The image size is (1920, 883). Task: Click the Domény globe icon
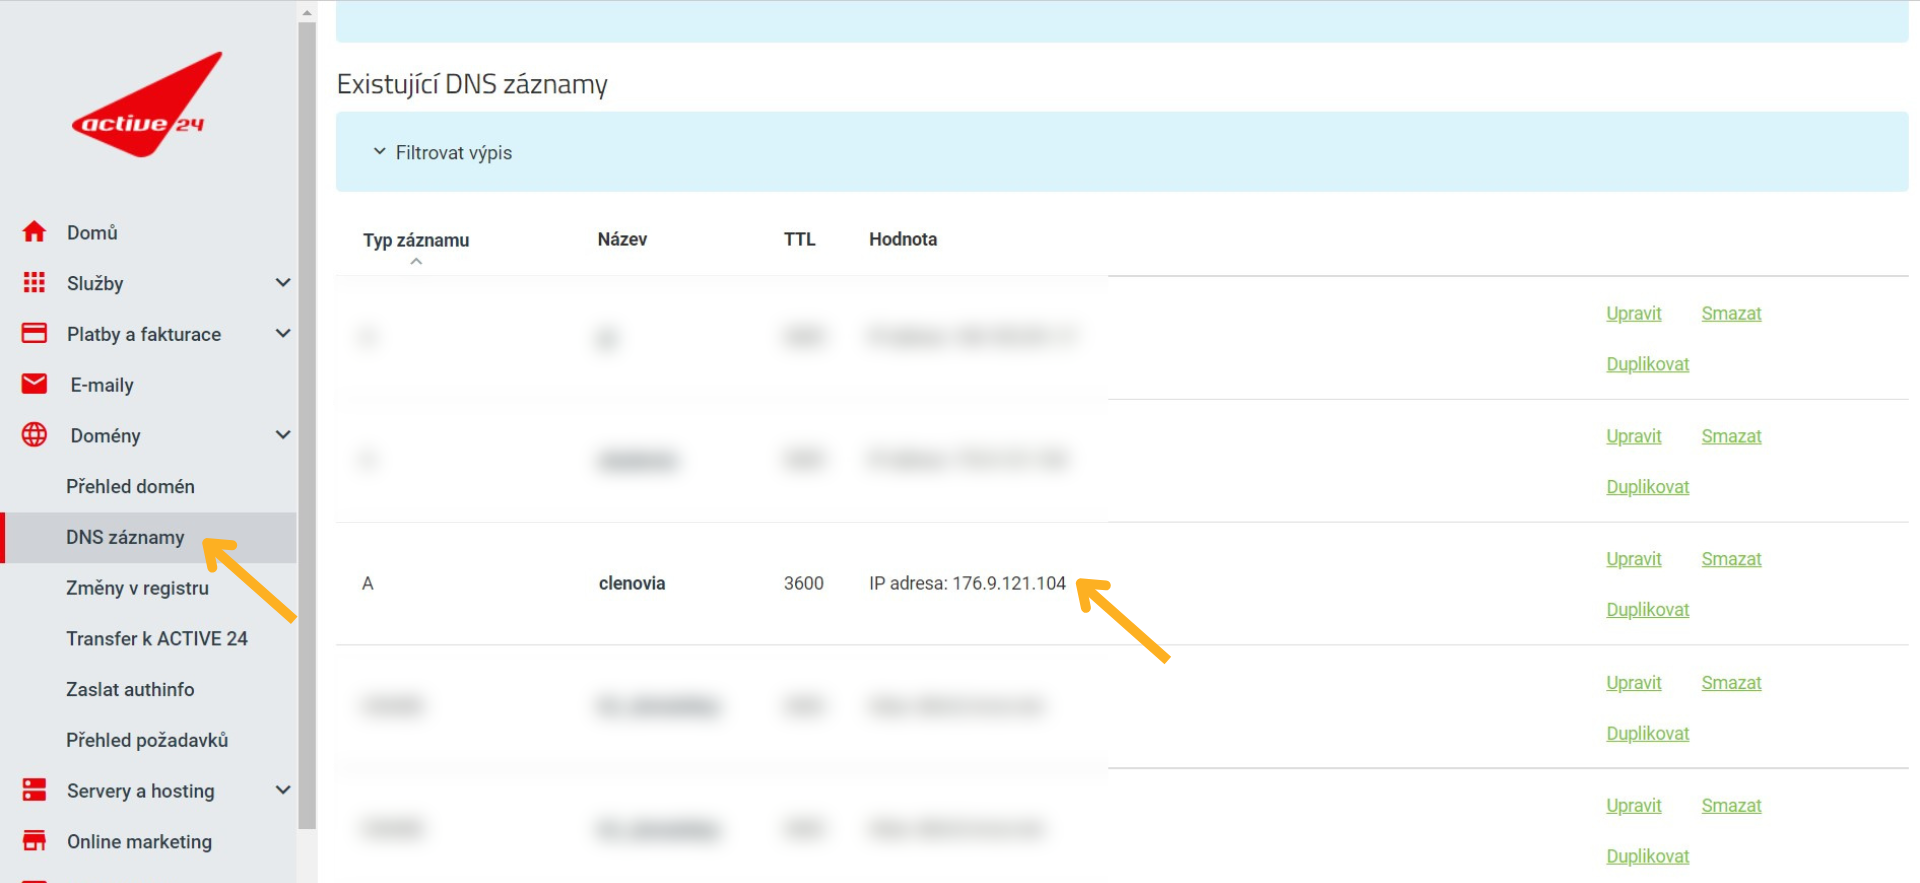tap(34, 435)
